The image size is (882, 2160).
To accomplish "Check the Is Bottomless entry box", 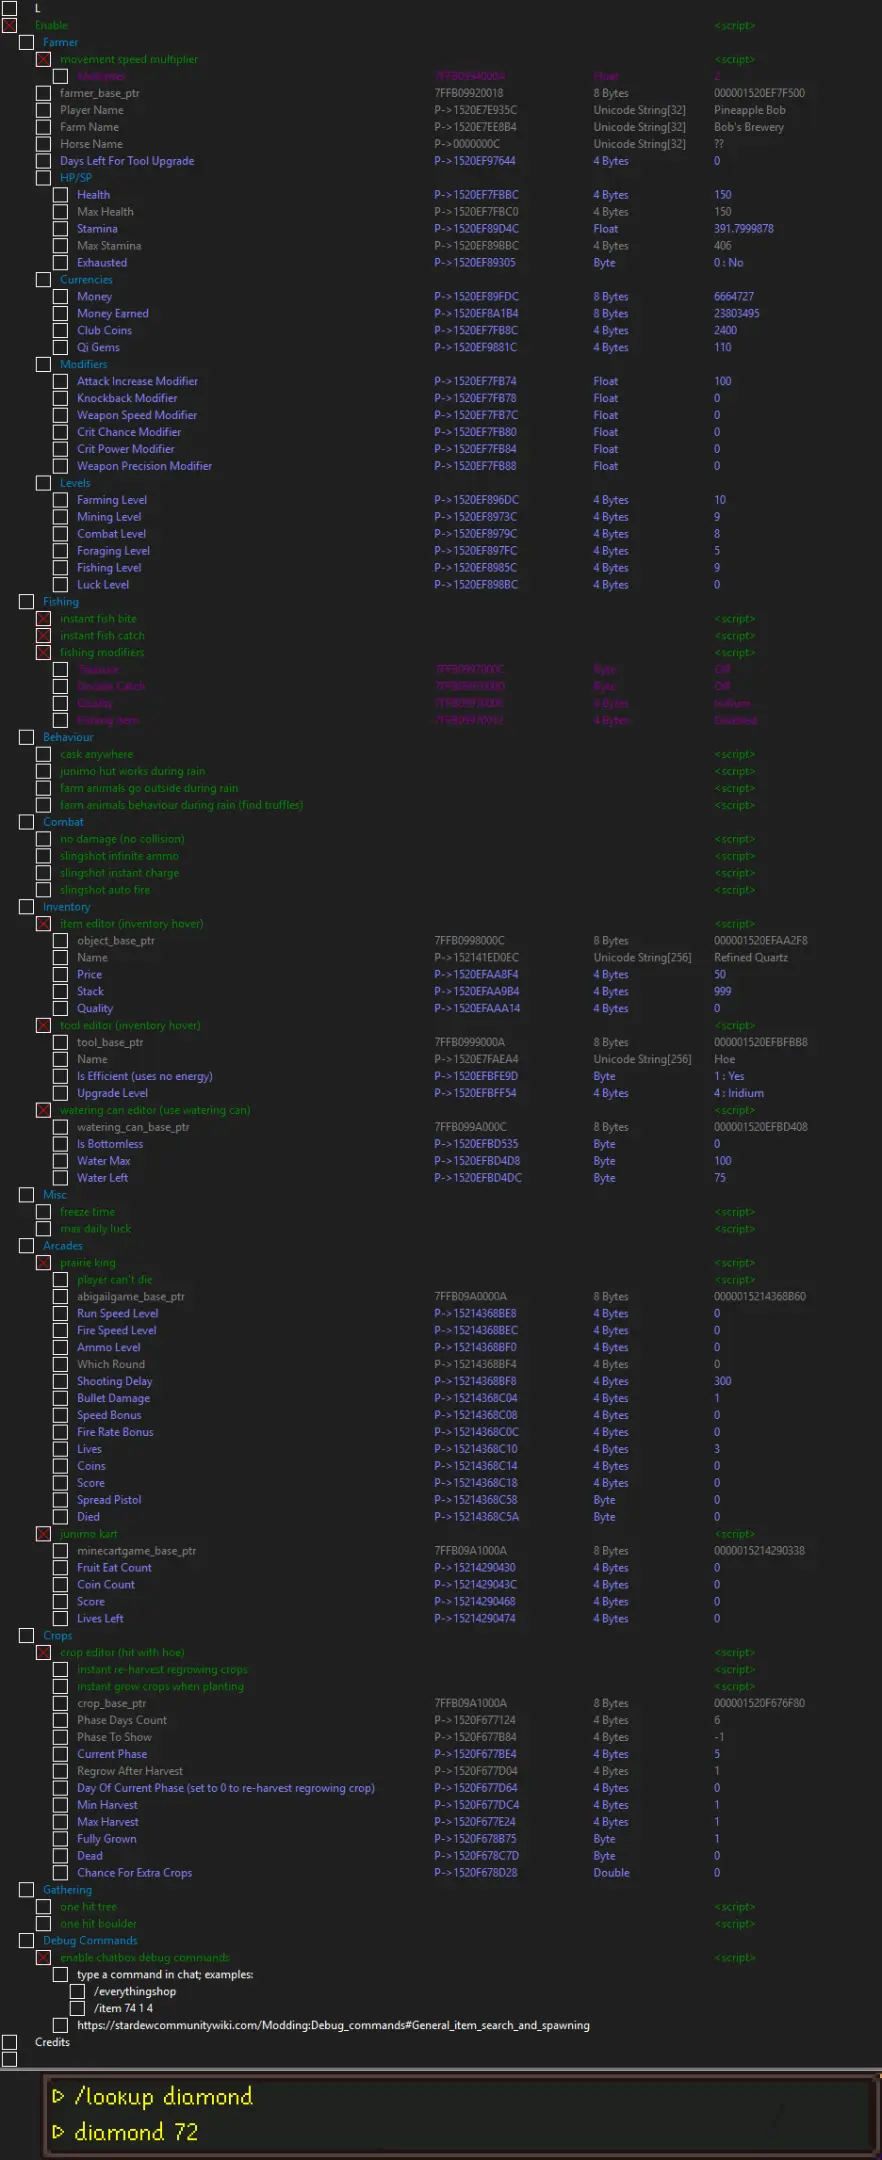I will [x=60, y=1144].
